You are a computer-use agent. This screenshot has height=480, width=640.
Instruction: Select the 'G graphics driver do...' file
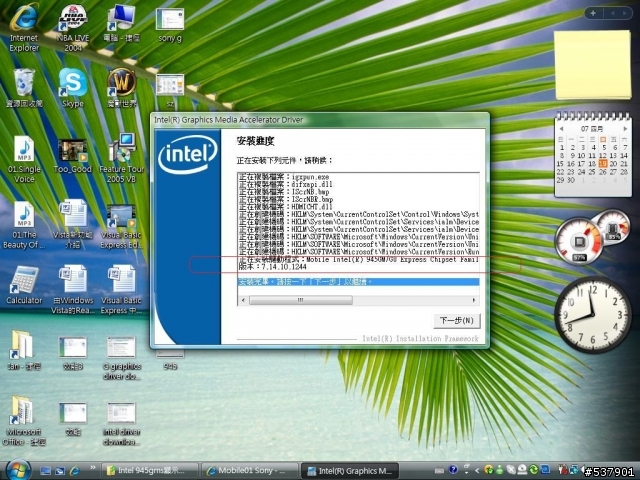(121, 358)
